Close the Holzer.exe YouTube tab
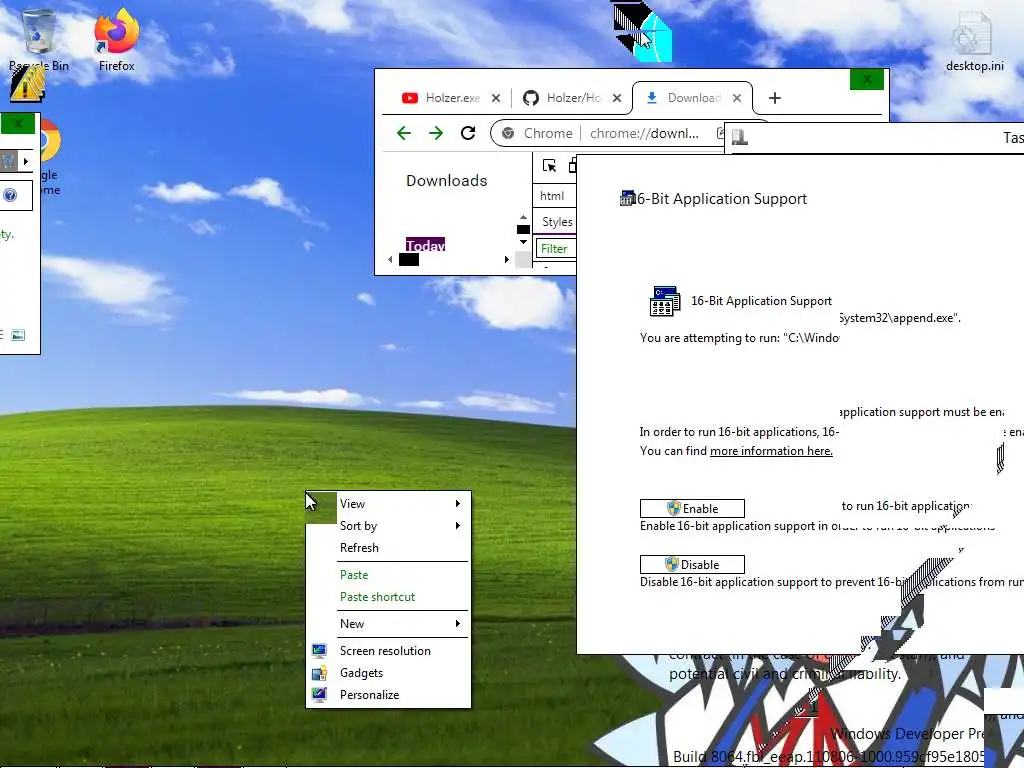Image resolution: width=1024 pixels, height=768 pixels. 496,98
